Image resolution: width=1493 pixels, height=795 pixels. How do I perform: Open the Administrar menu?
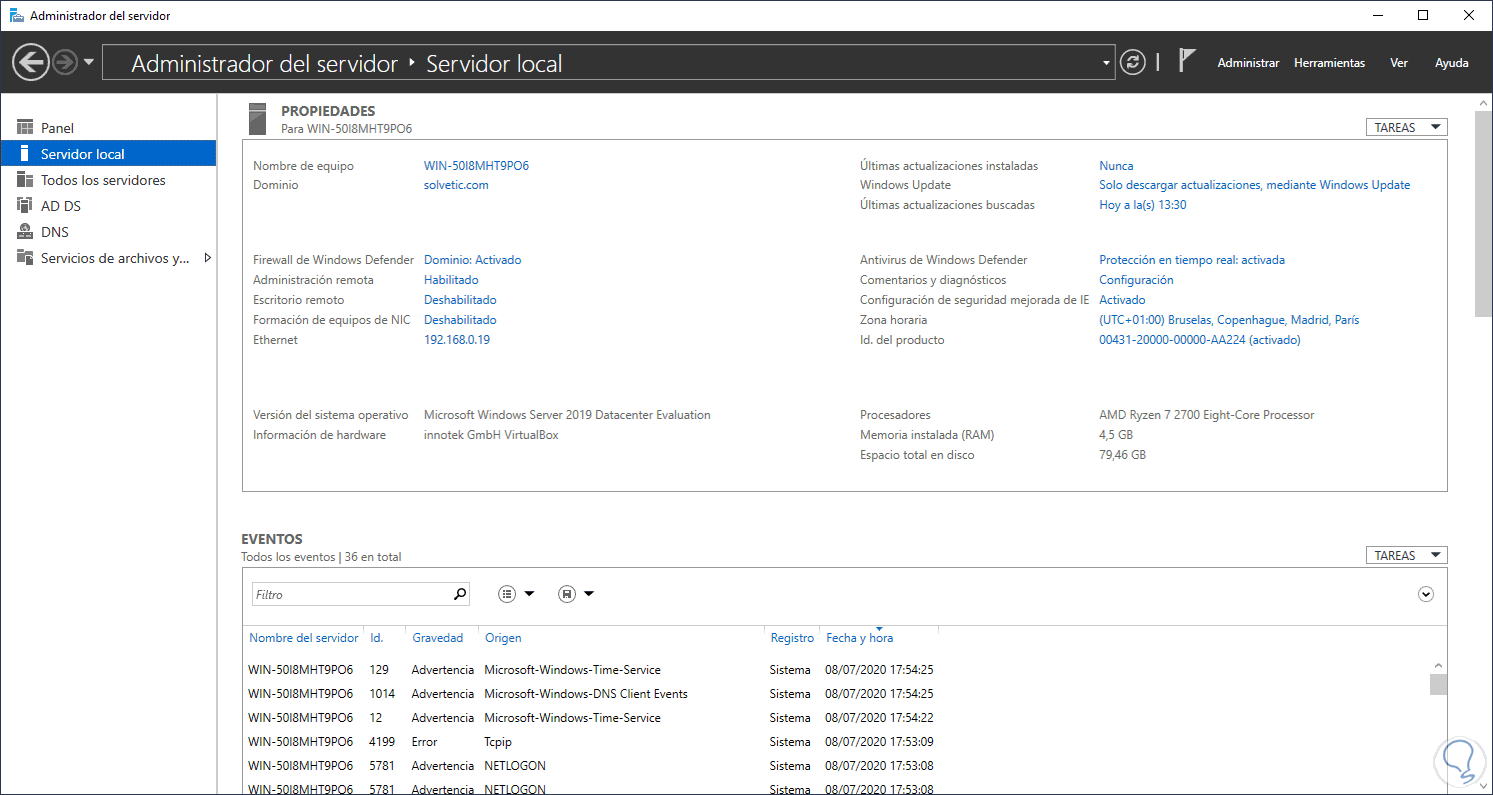[1248, 63]
